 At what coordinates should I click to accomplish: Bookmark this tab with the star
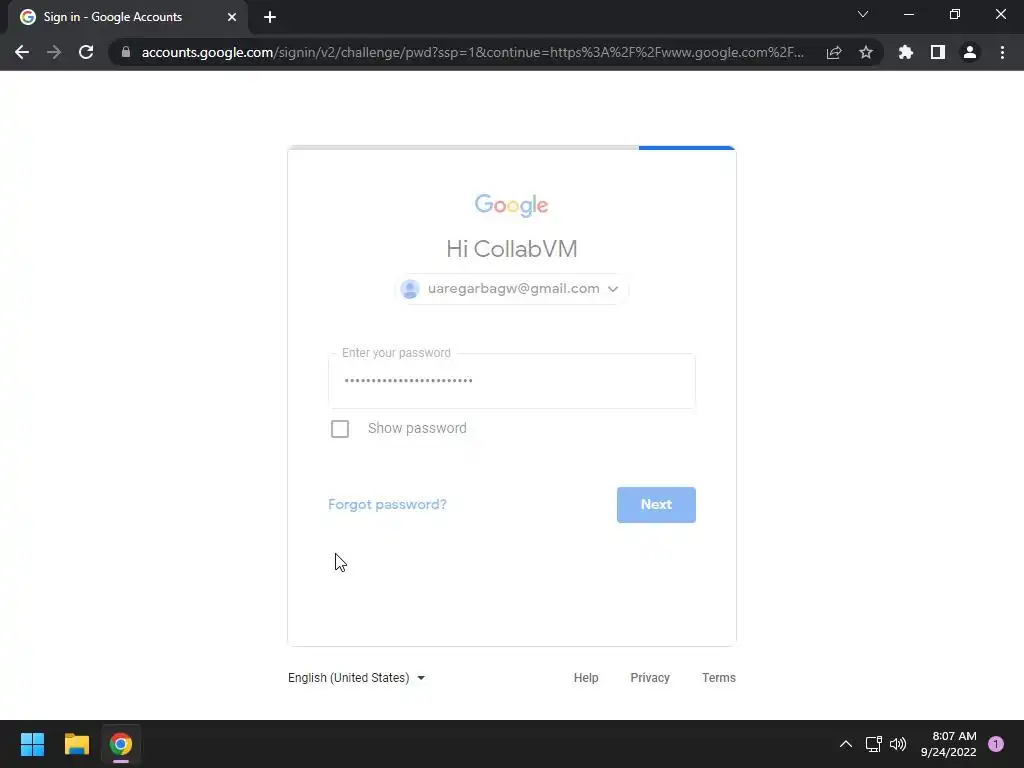(x=866, y=52)
